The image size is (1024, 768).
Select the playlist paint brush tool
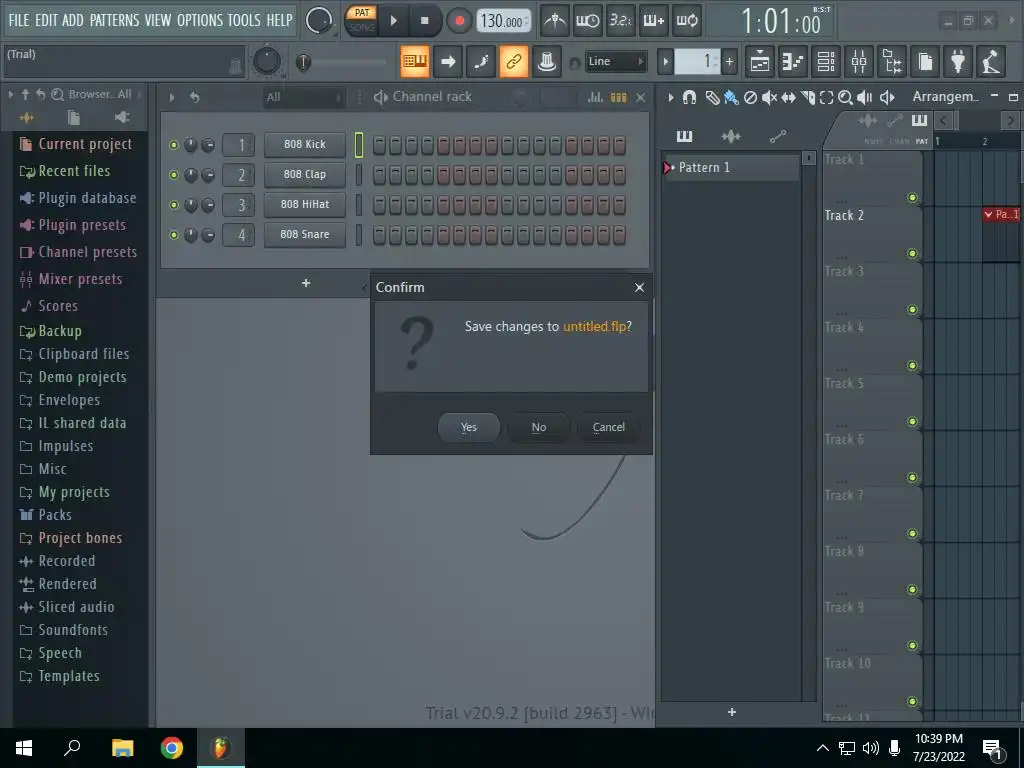[x=731, y=97]
